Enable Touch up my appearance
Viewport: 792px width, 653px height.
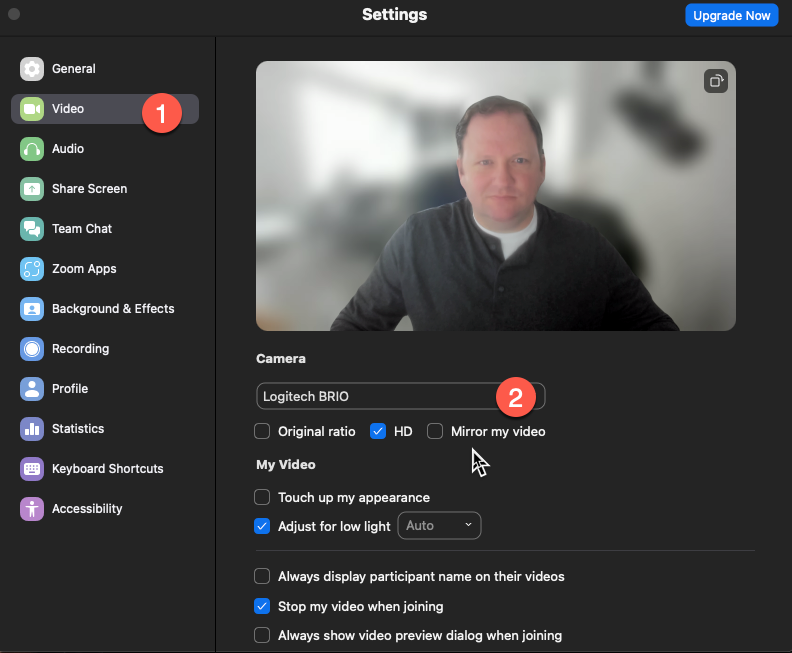262,497
